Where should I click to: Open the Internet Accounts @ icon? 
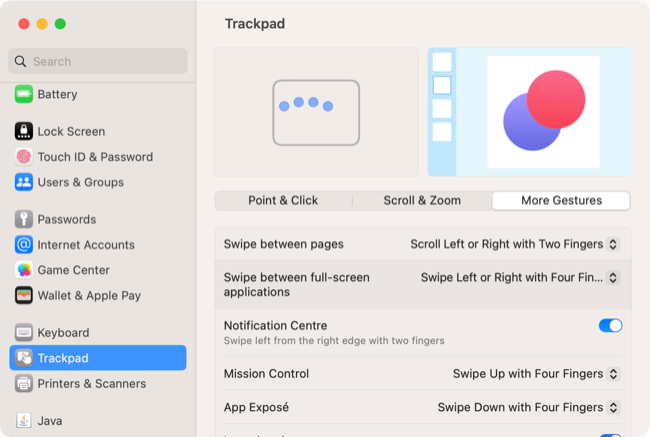click(24, 244)
